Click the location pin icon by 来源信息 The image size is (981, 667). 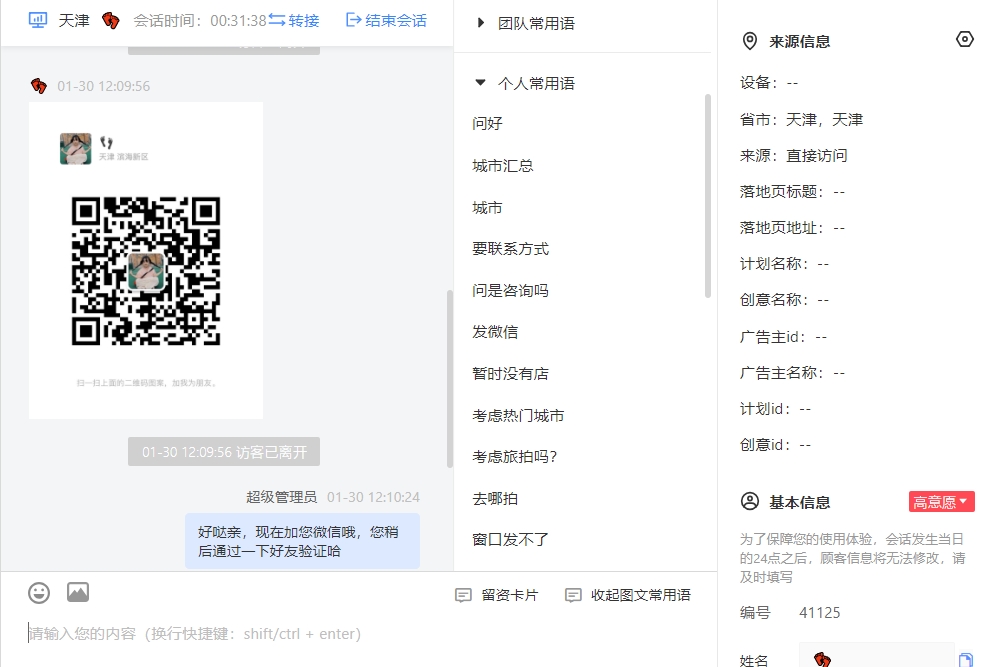[x=750, y=41]
